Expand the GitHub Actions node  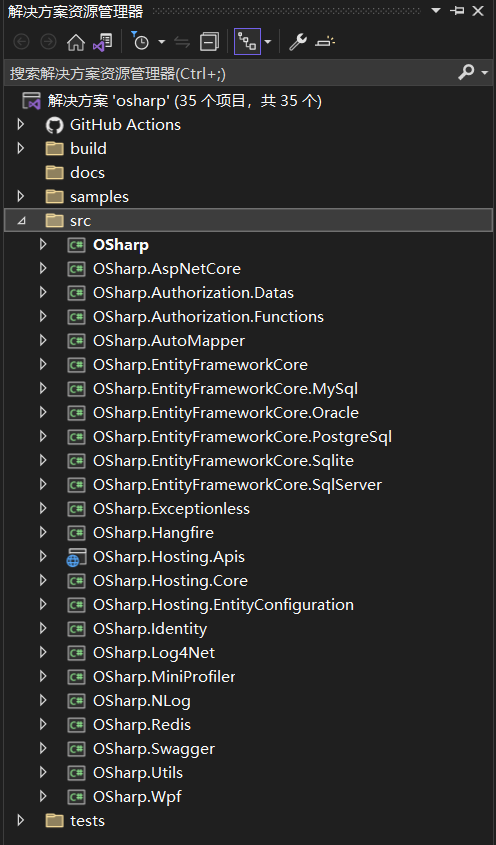click(x=21, y=124)
